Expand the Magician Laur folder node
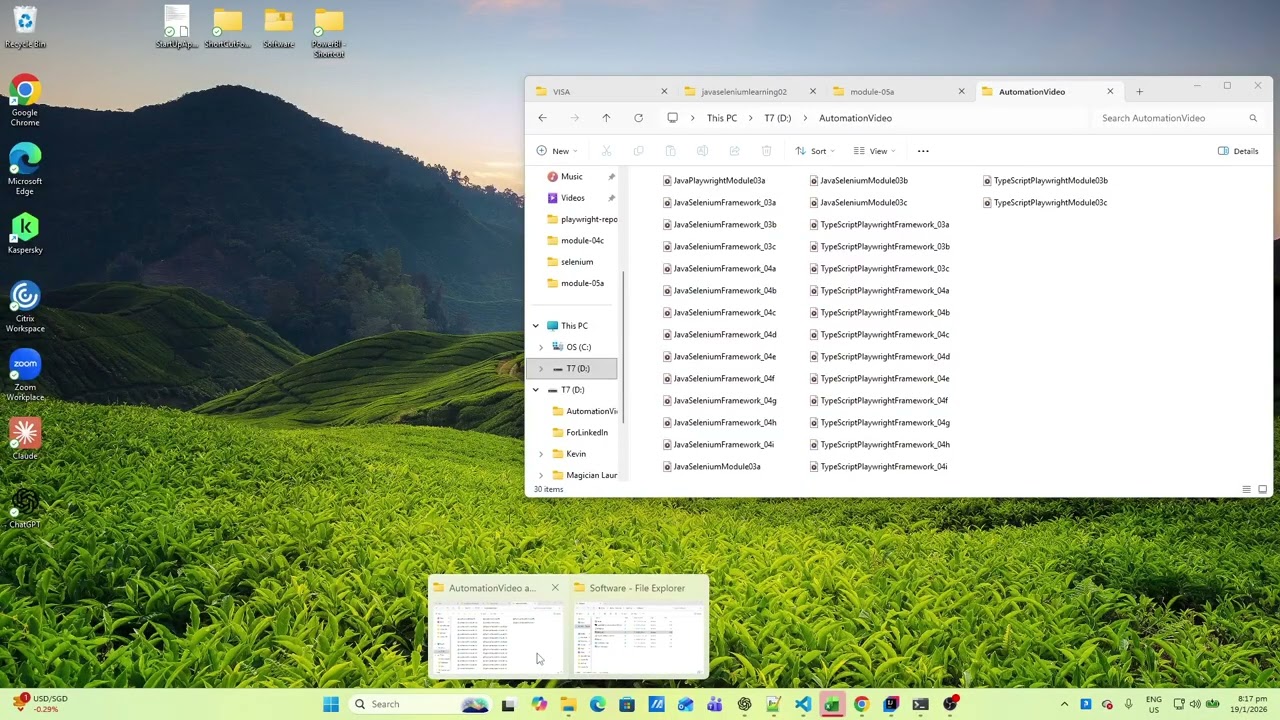Image resolution: width=1280 pixels, height=720 pixels. click(541, 475)
